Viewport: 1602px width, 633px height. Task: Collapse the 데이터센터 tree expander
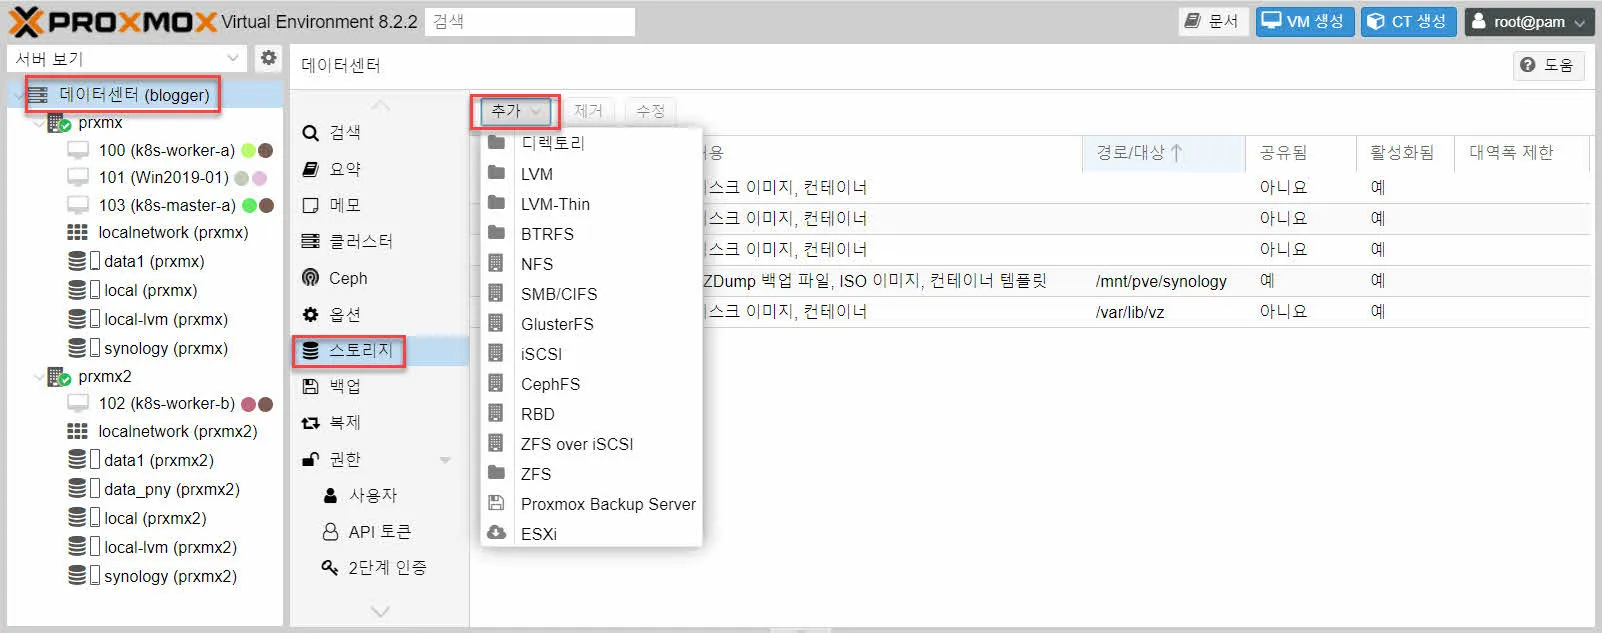pos(17,95)
